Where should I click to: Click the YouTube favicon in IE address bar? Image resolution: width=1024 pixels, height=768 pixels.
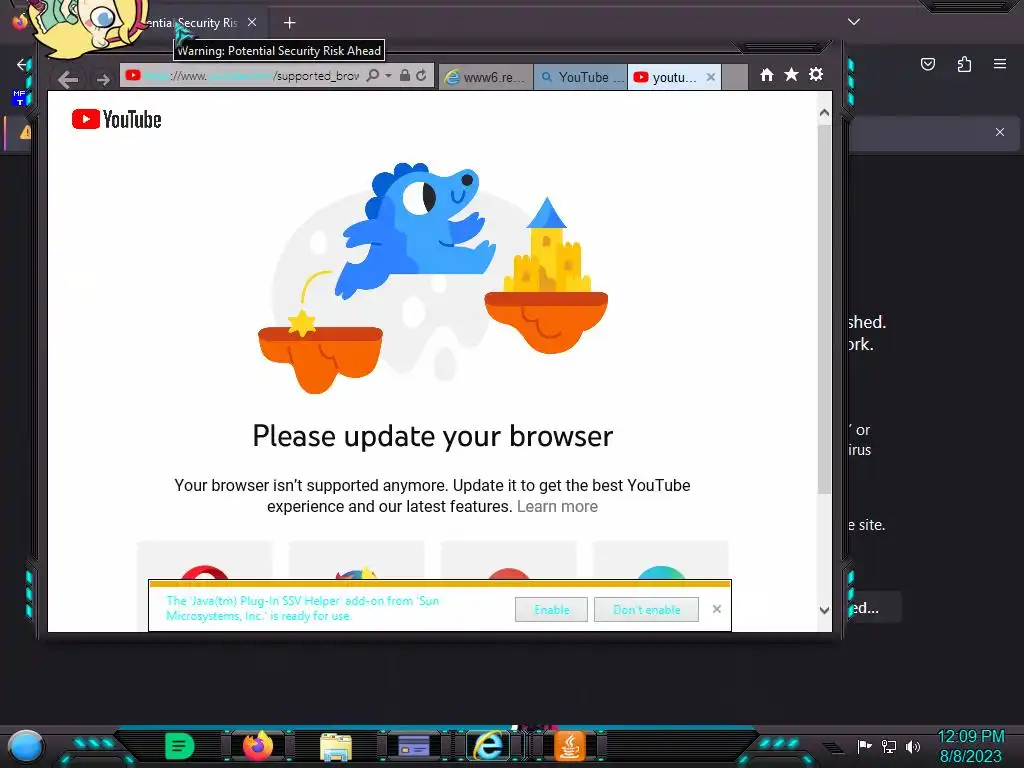pos(133,75)
